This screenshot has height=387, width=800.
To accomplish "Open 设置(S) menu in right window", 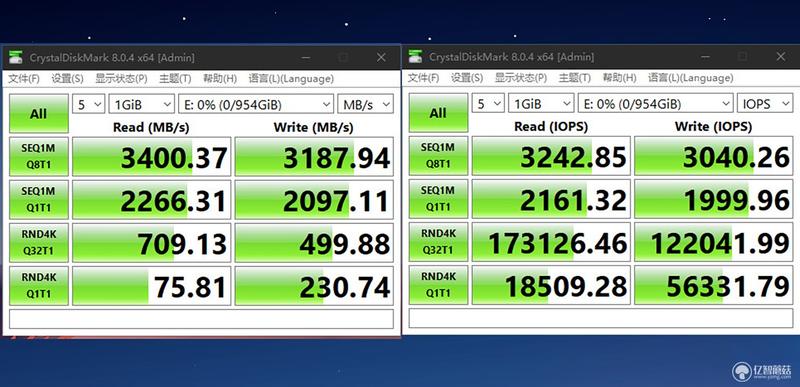I will [x=467, y=78].
